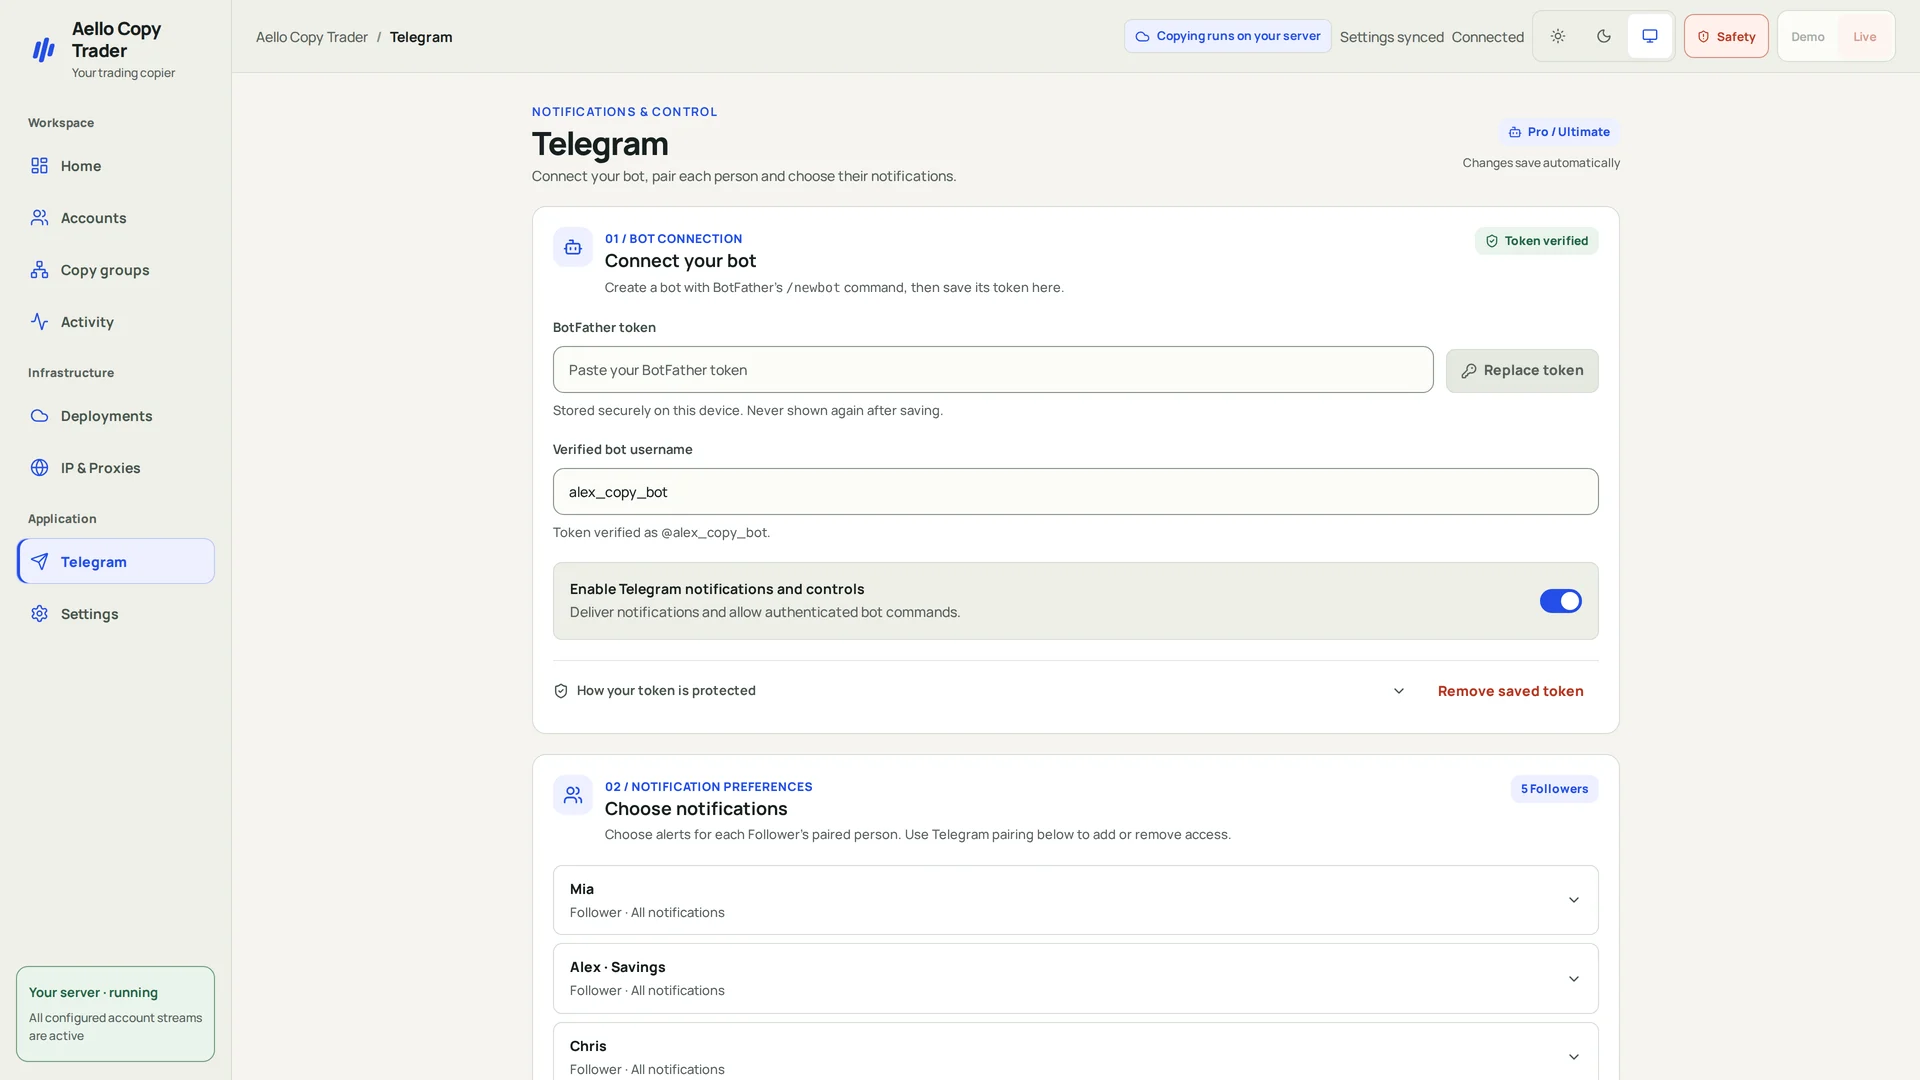Screen dimensions: 1920x1080
Task: Click the Aello Copy Trader logo icon
Action: (x=43, y=50)
